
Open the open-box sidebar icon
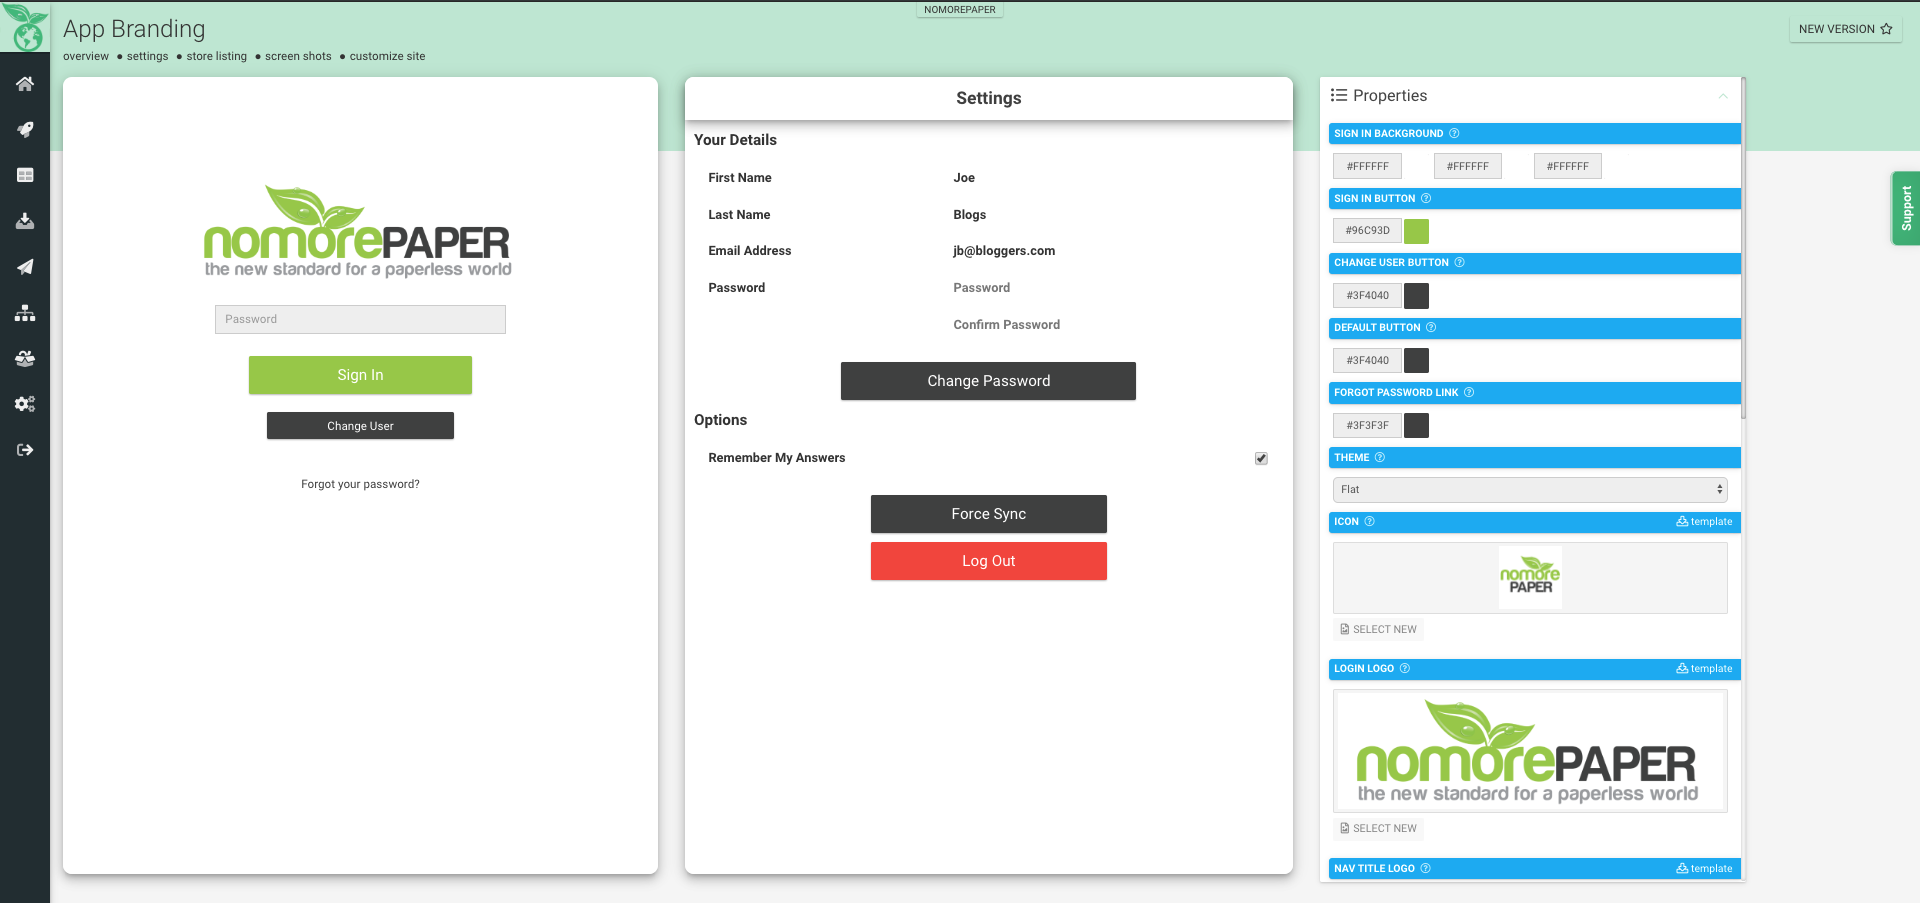(25, 358)
